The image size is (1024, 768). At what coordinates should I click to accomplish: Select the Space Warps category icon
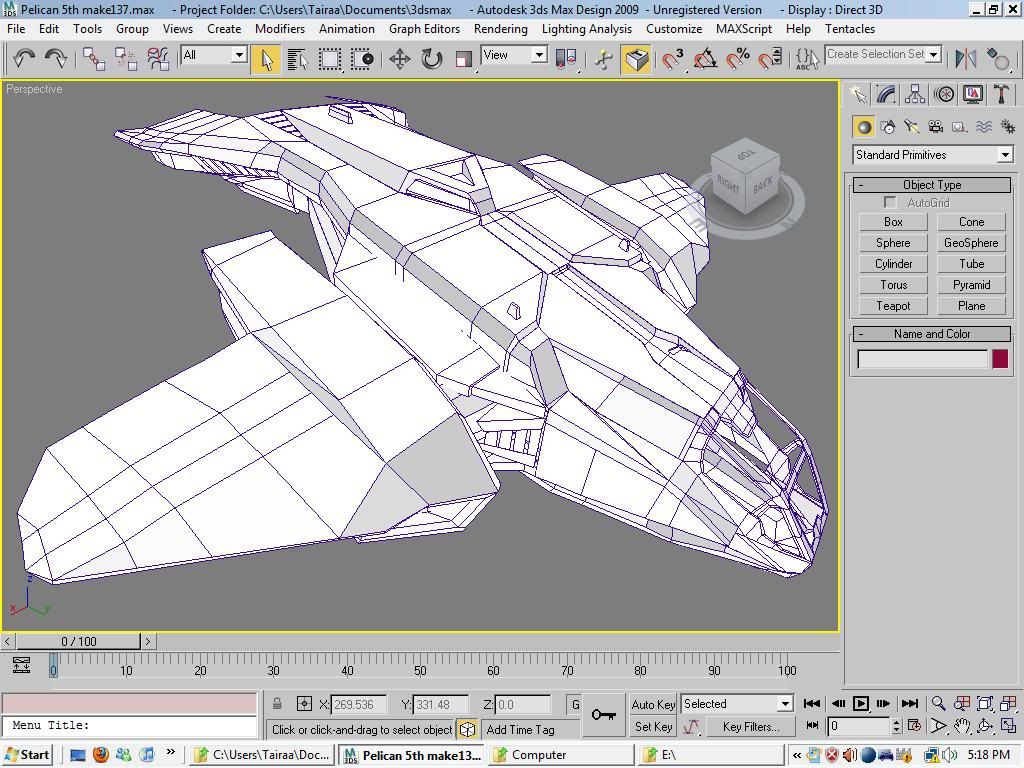[984, 127]
